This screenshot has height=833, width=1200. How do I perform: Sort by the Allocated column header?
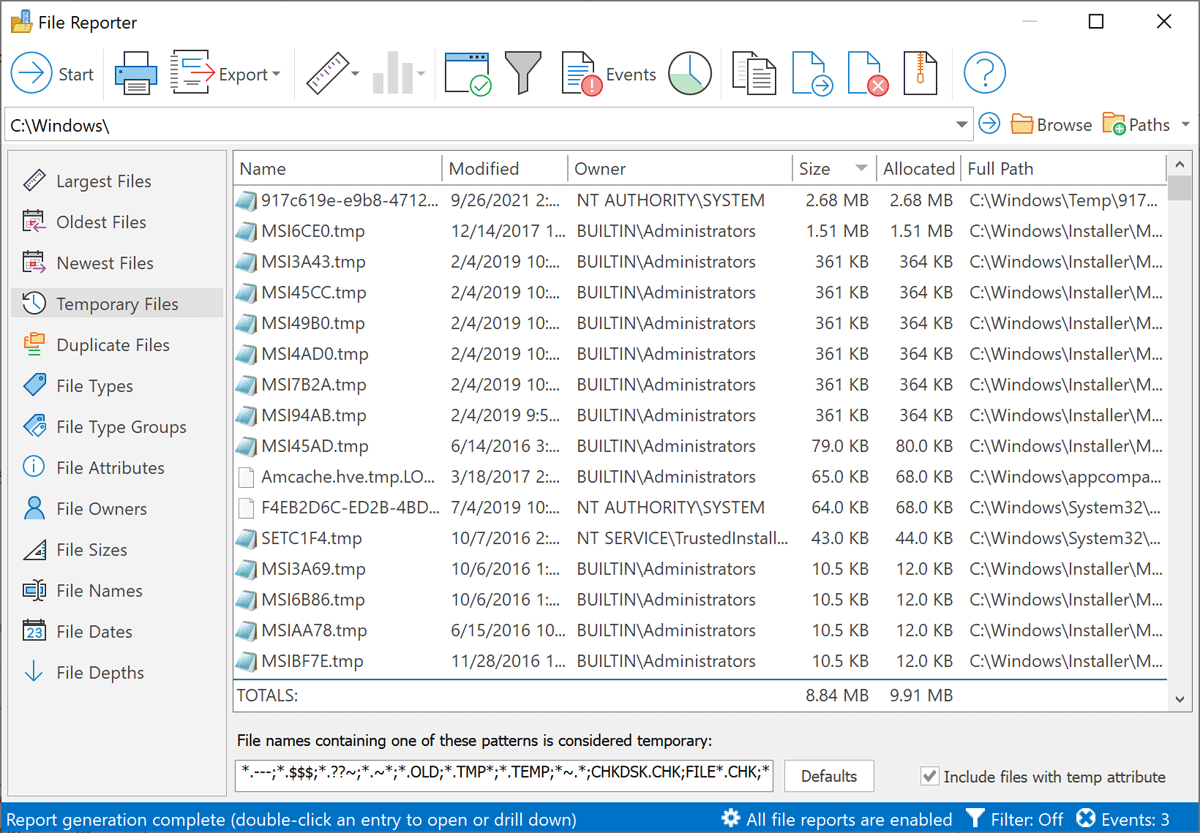(919, 169)
